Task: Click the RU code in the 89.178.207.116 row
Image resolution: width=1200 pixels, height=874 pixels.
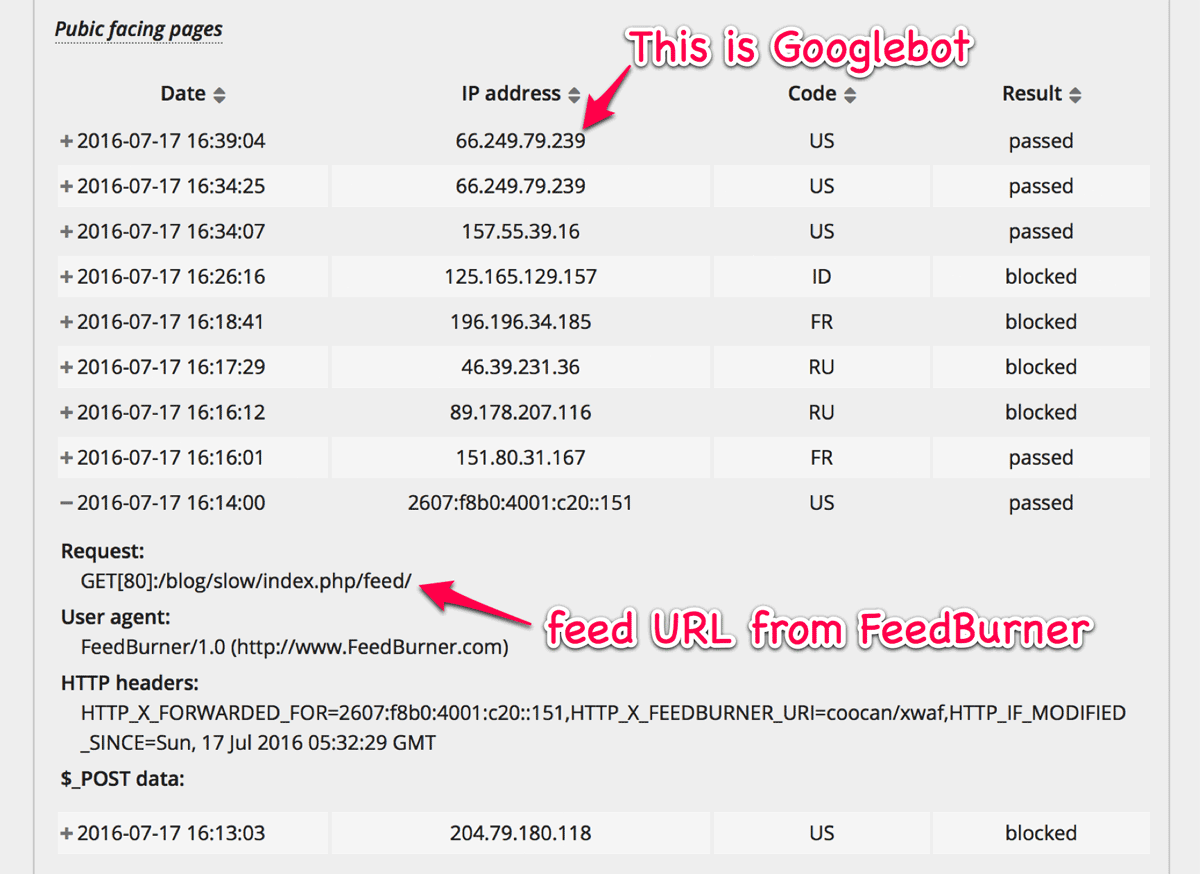Action: (821, 412)
